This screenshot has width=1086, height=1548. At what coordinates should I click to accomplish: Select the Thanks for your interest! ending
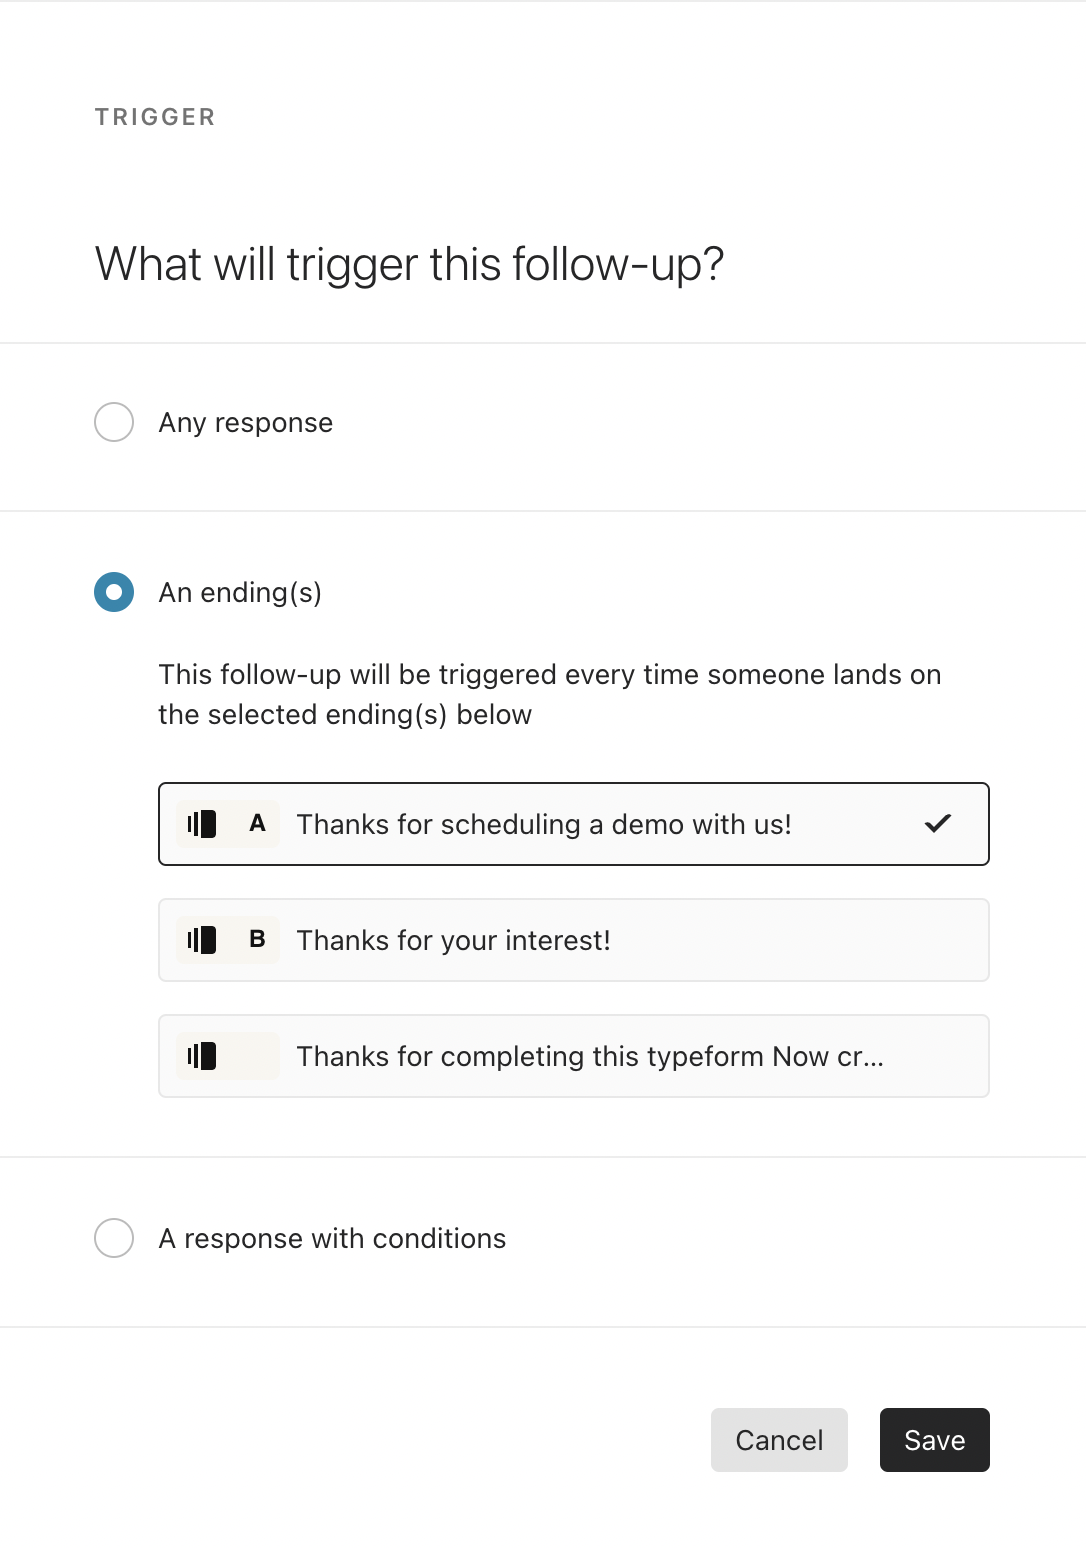(x=574, y=940)
